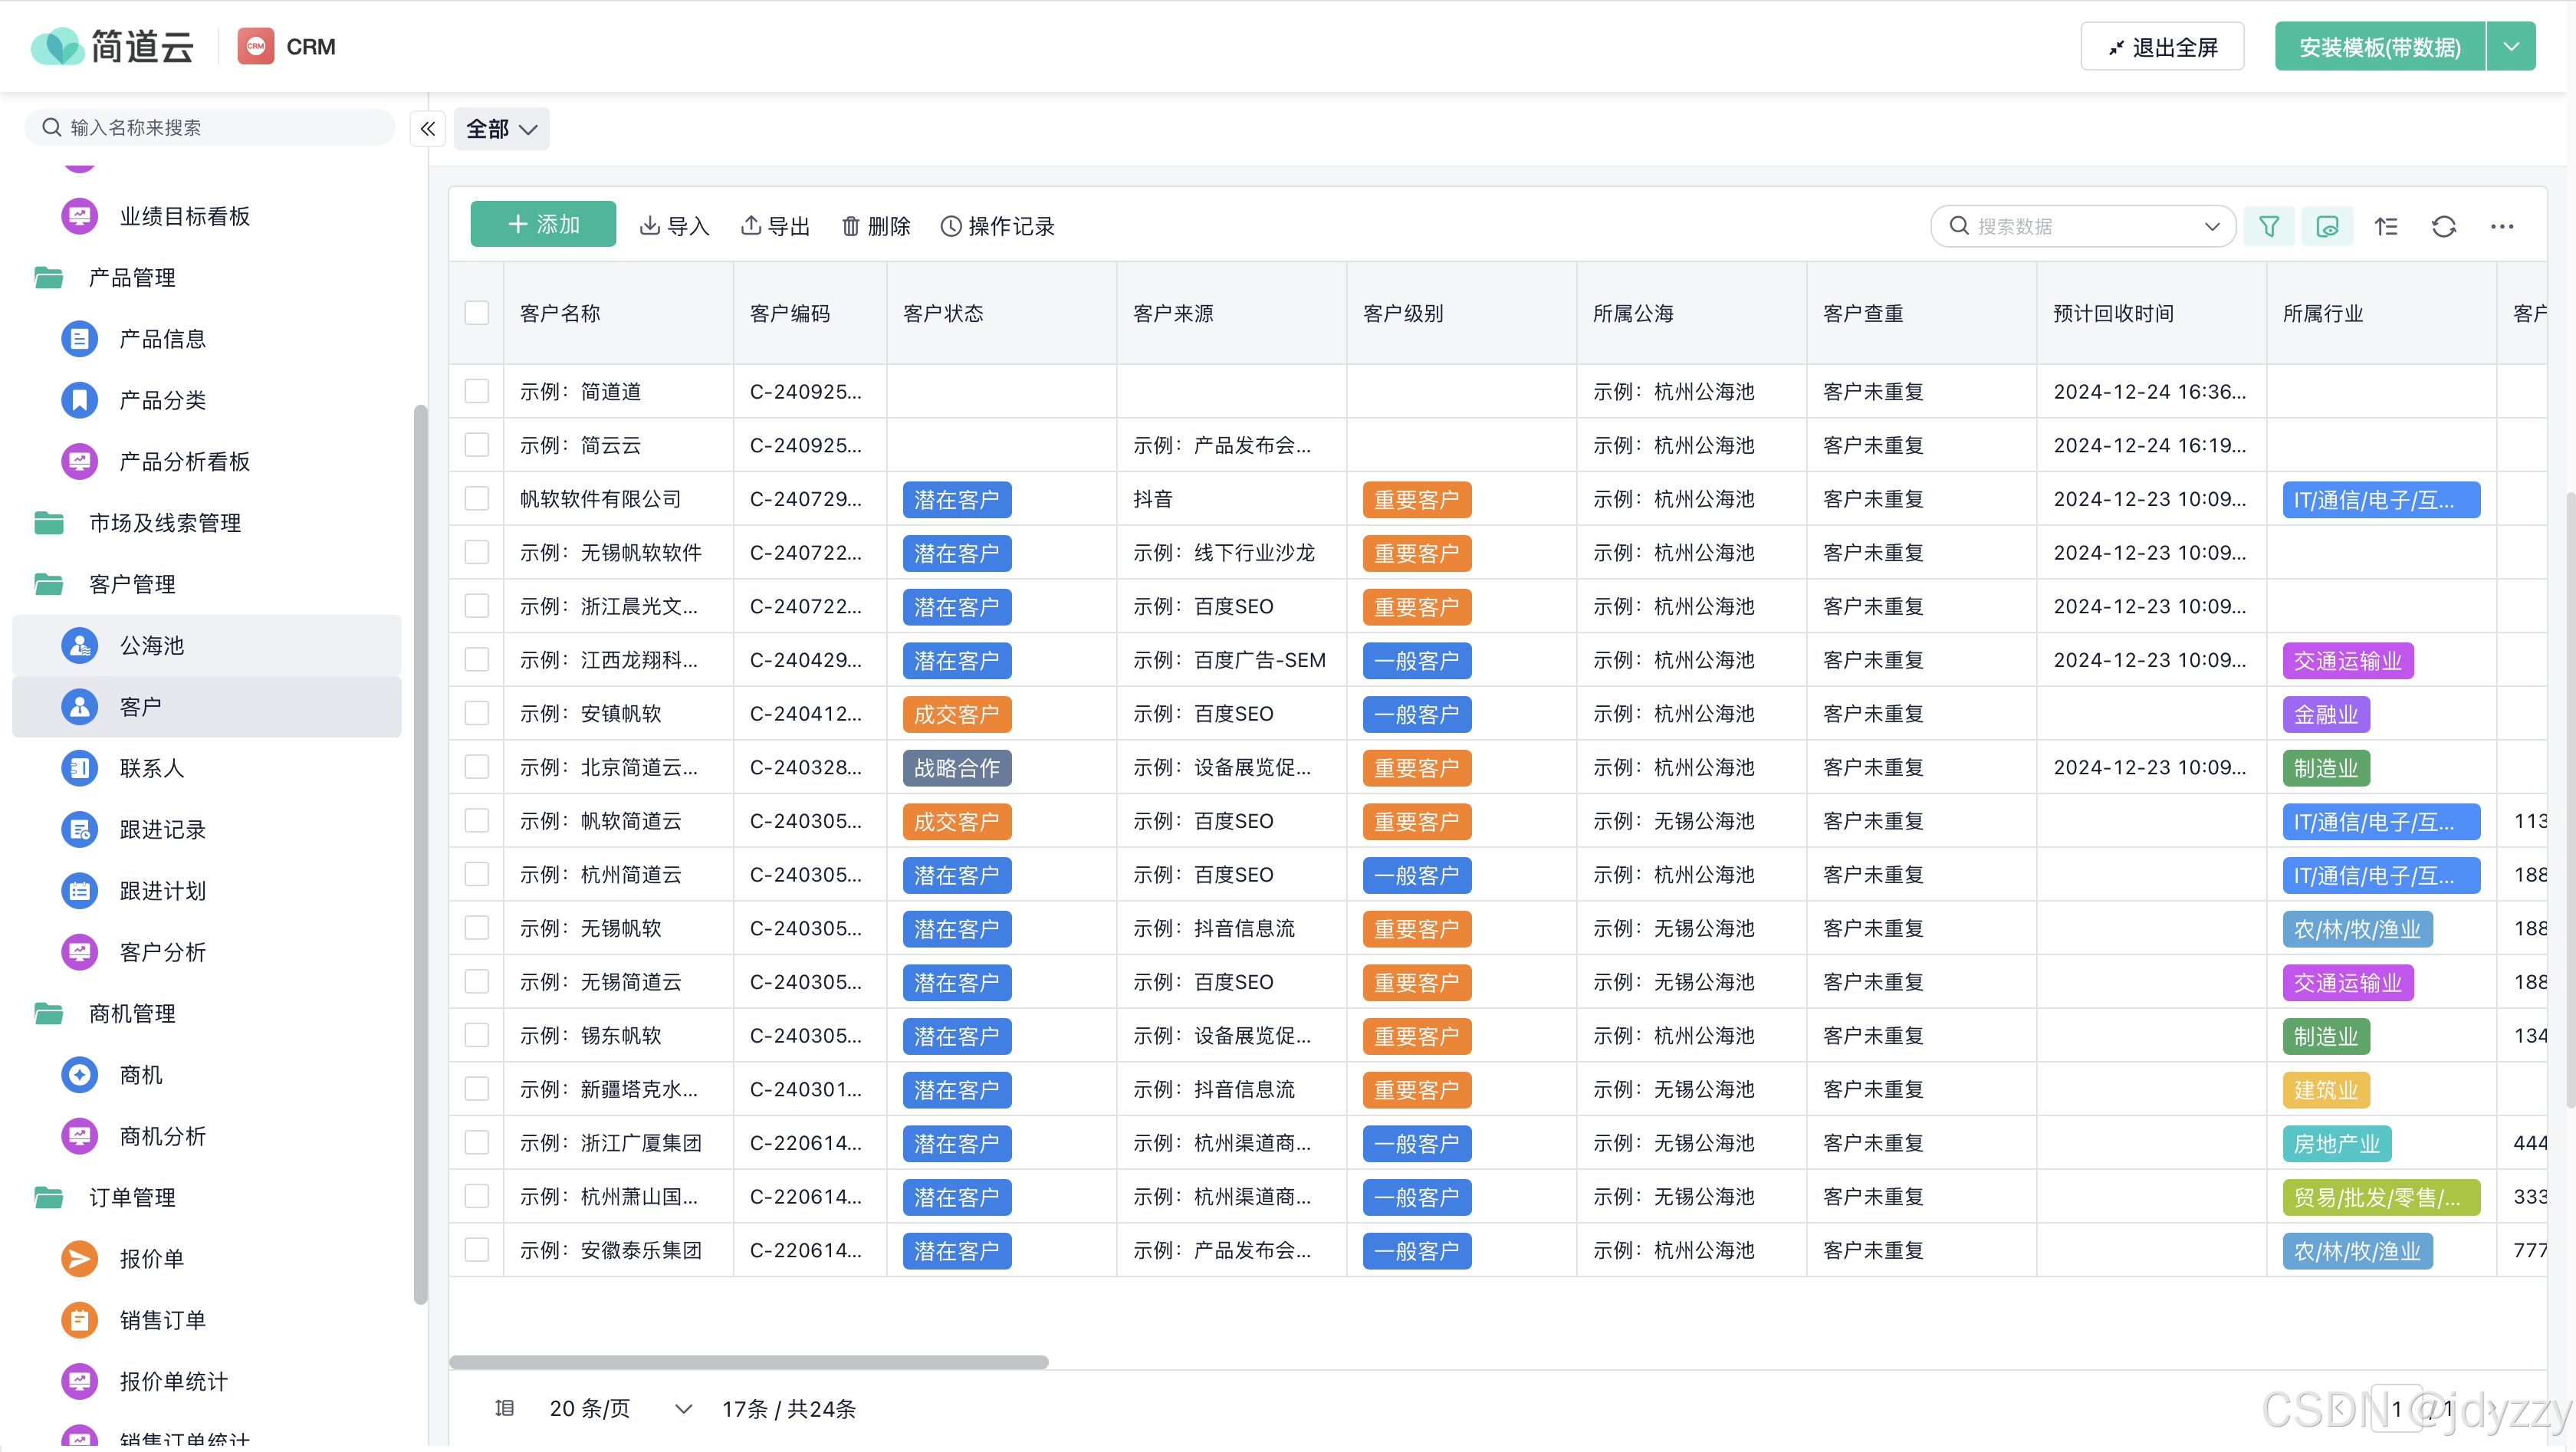
Task: Collapse the sidebar with double-chevron icon
Action: point(427,129)
